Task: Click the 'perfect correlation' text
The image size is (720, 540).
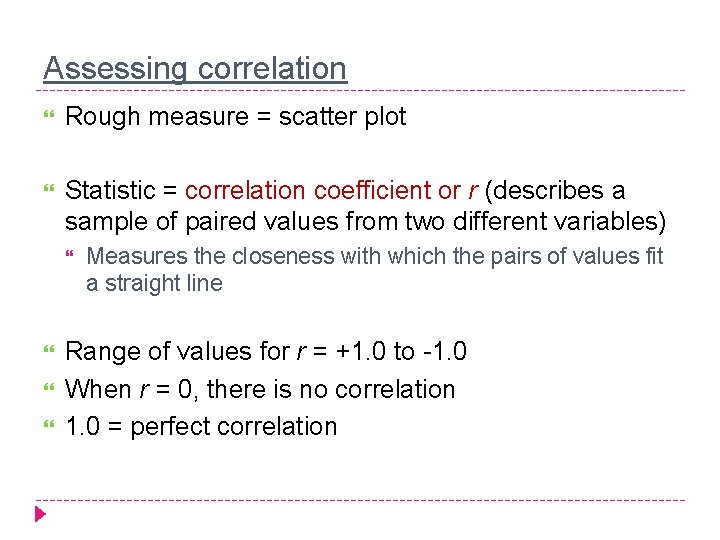Action: pos(234,427)
